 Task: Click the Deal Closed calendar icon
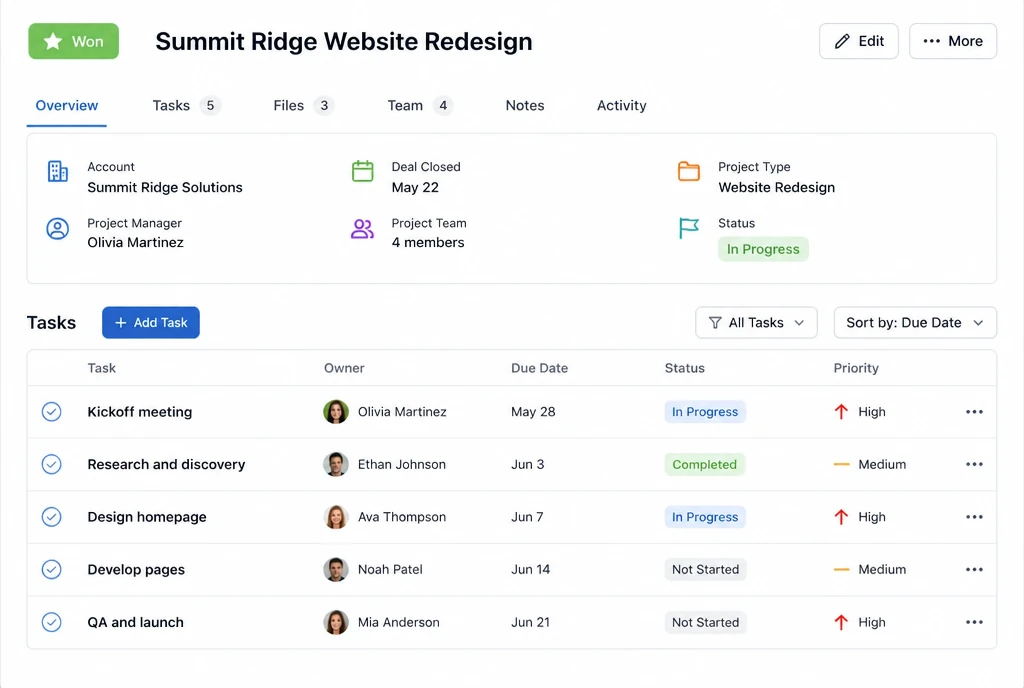tap(362, 171)
